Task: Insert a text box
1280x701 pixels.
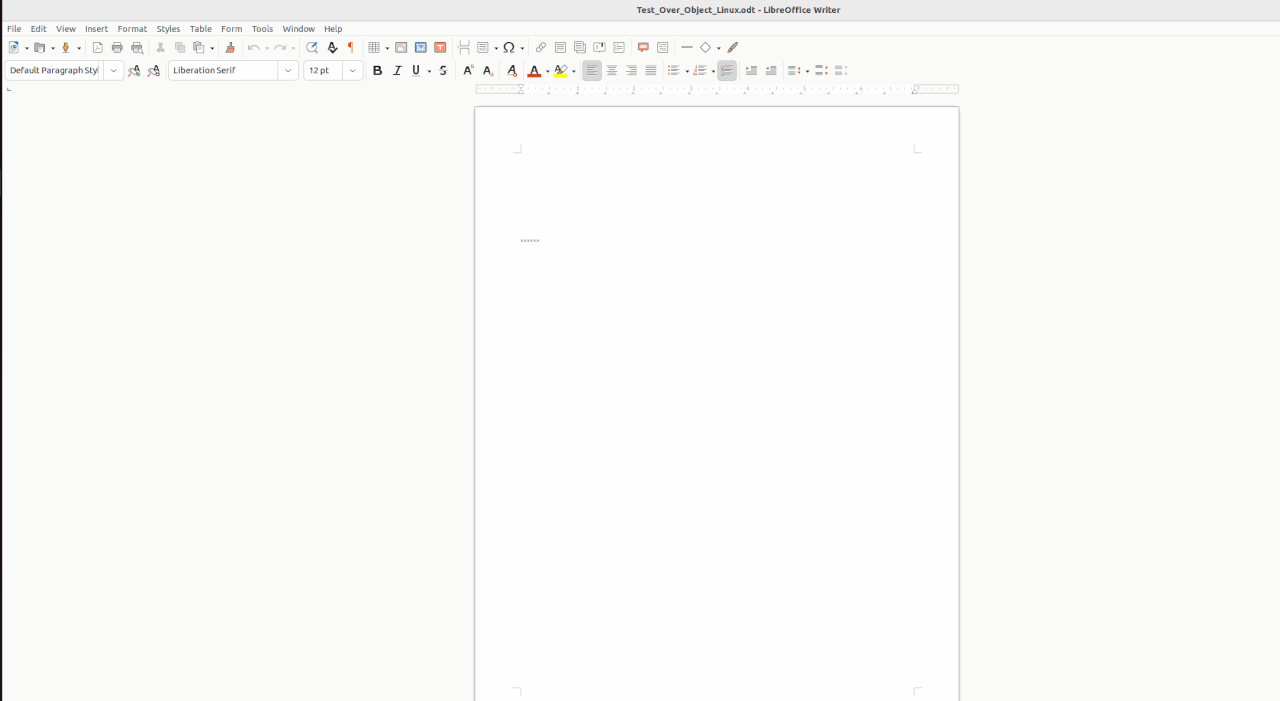Action: [440, 47]
